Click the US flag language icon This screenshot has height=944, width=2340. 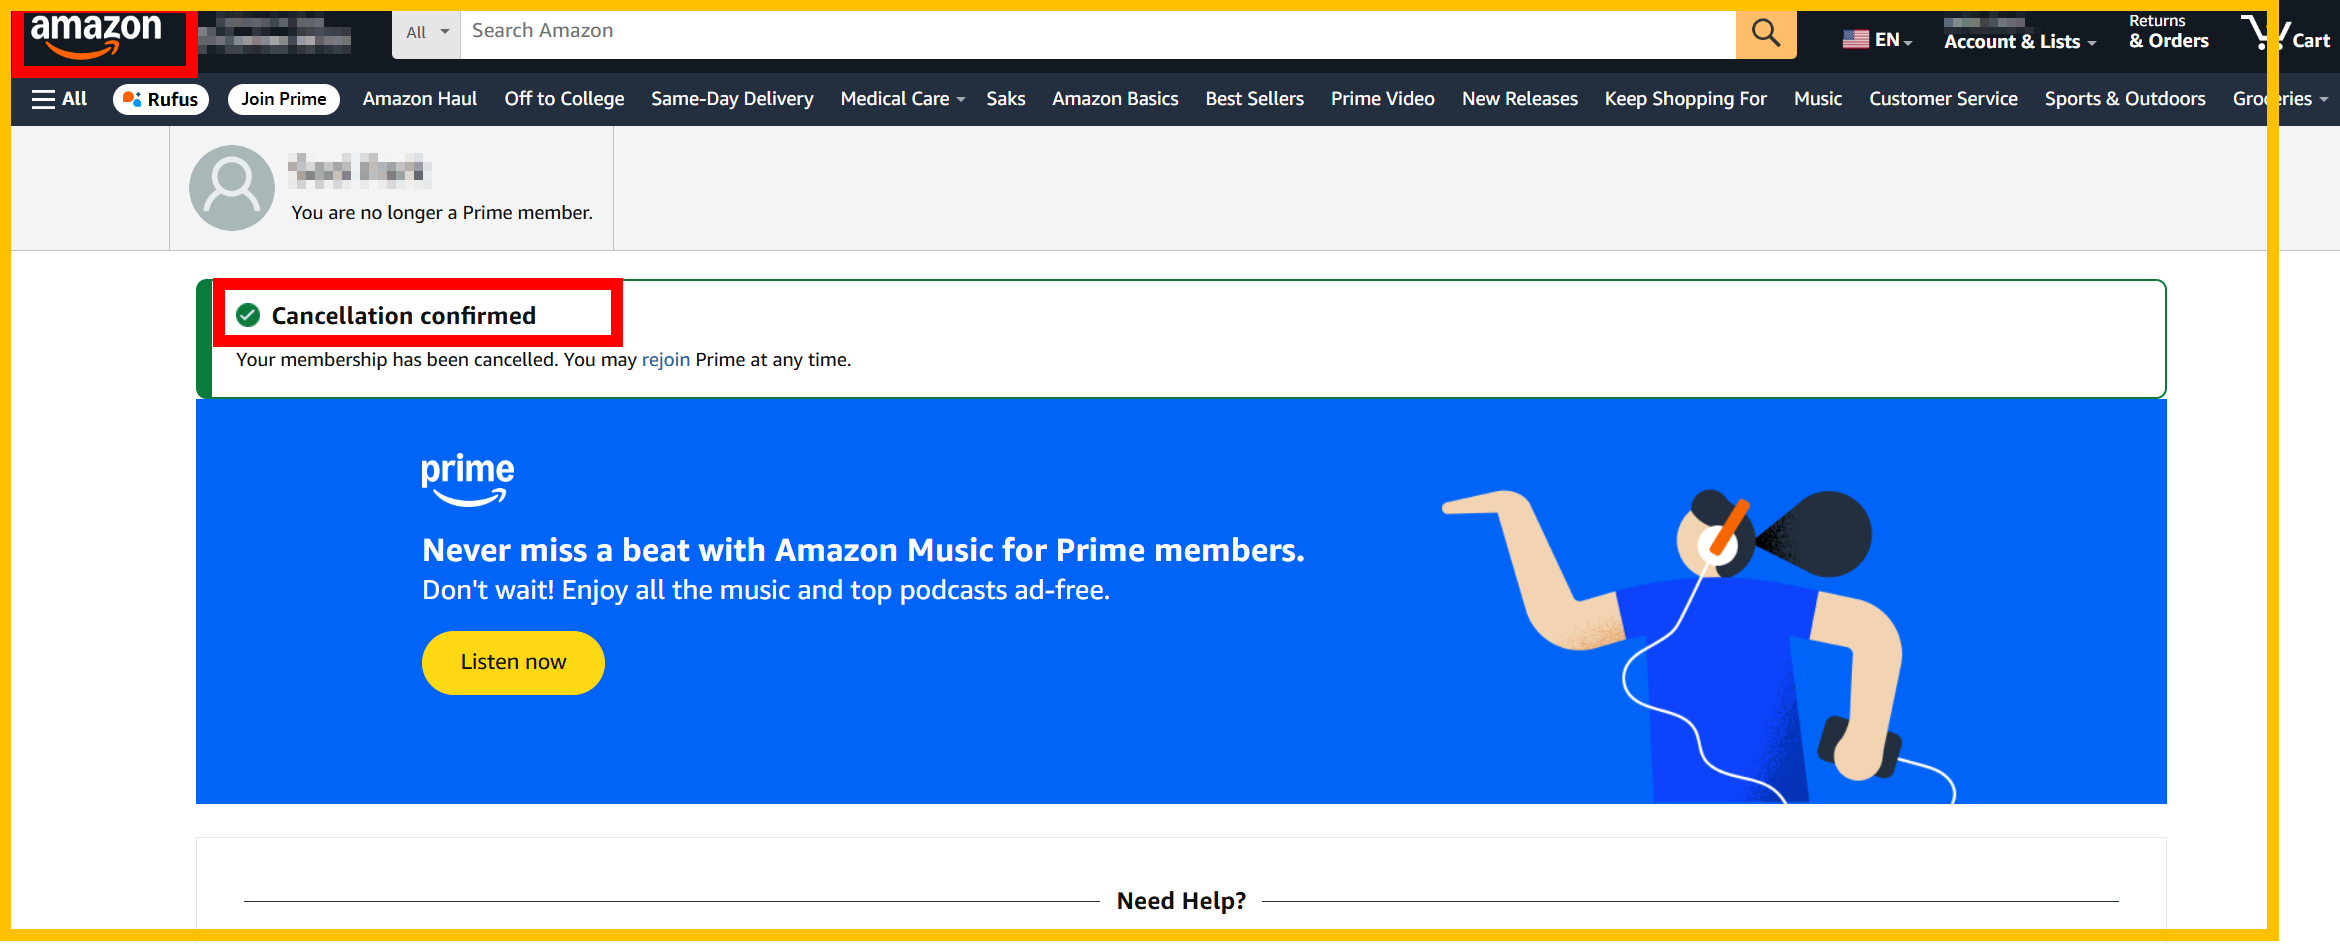click(1856, 39)
